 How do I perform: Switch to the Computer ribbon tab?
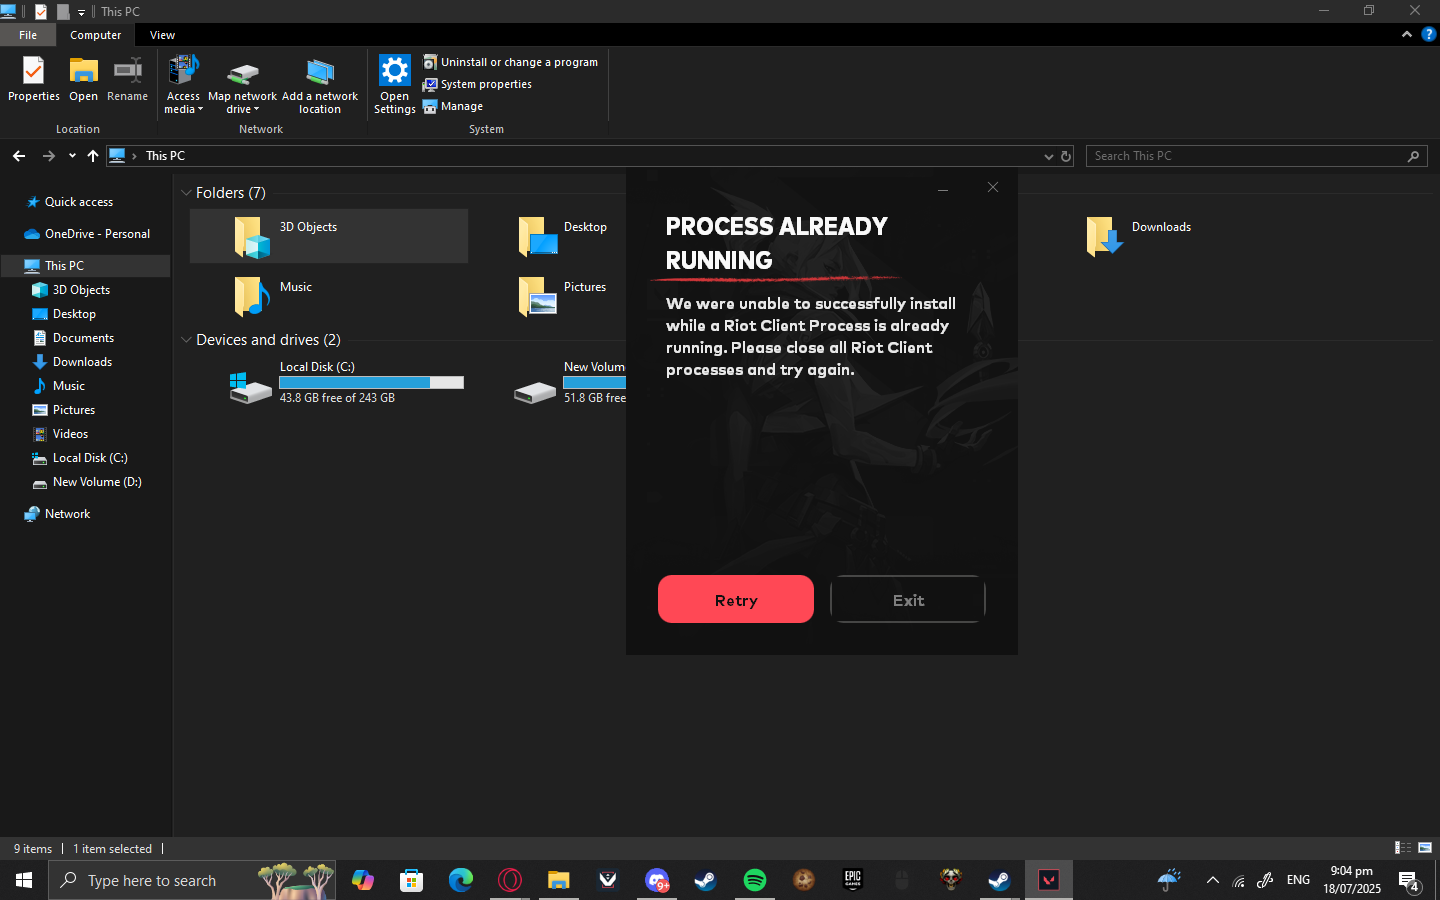(x=96, y=35)
